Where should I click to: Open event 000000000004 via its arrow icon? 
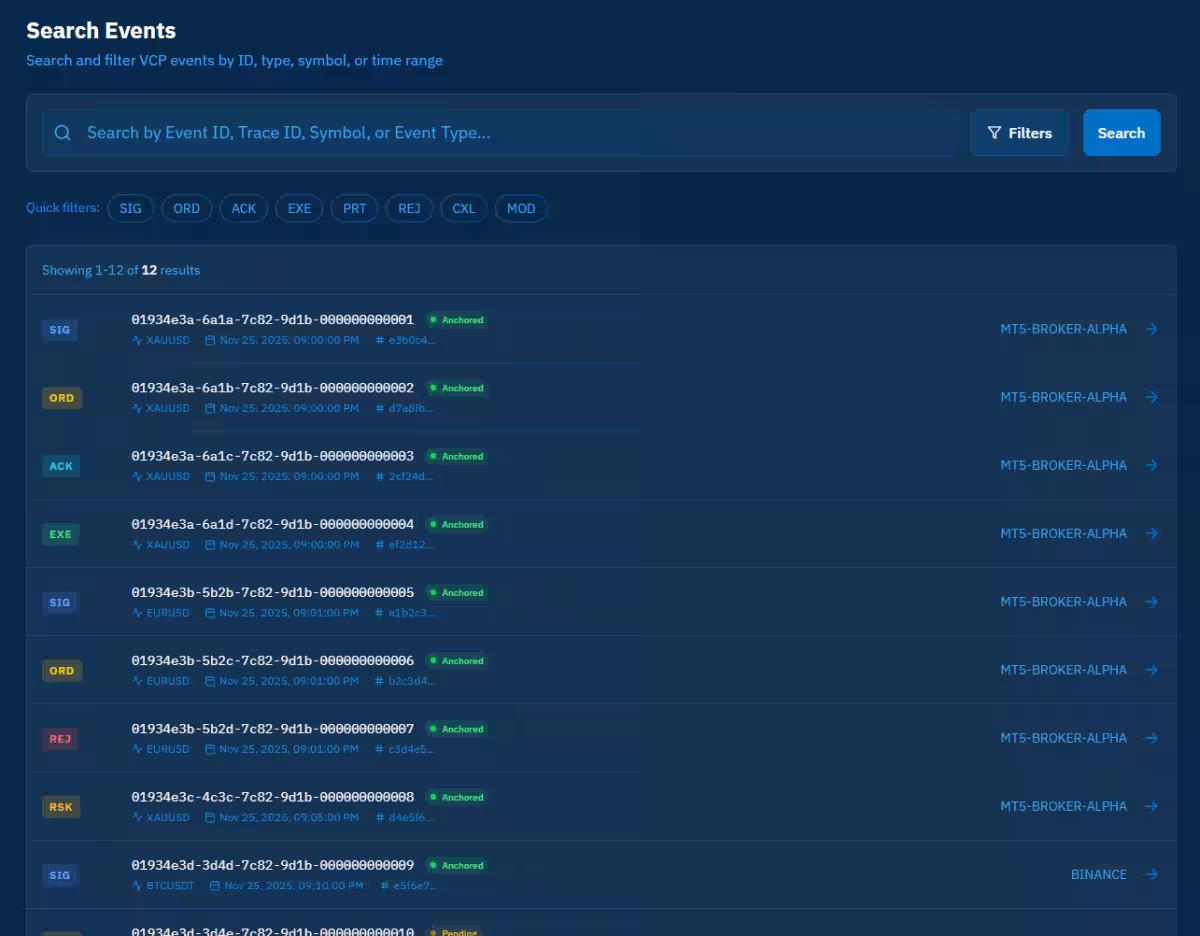coord(1151,534)
